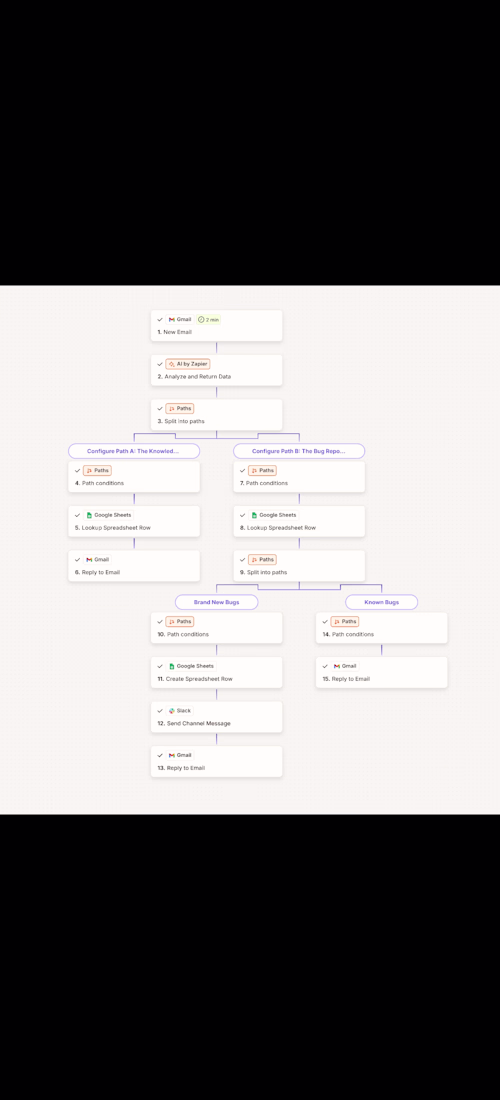The height and width of the screenshot is (1100, 500).
Task: Click the Paths badge in step 10
Action: pos(180,622)
